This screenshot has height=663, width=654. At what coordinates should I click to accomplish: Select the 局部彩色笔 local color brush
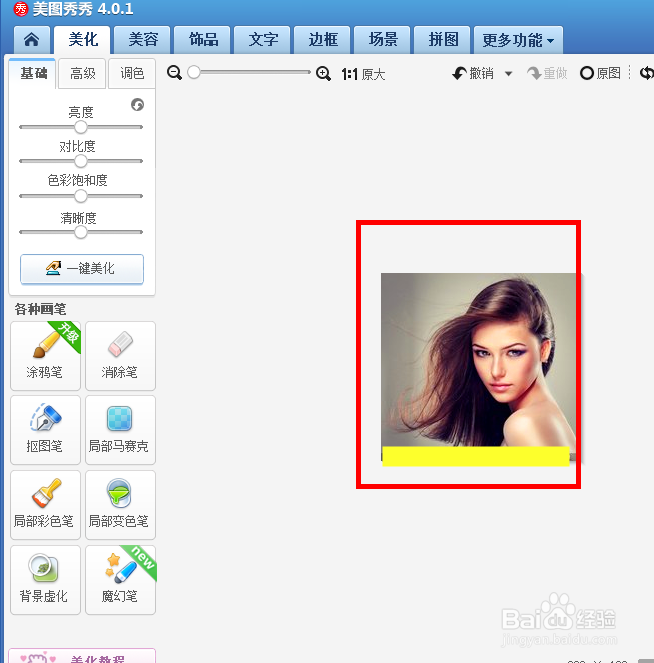click(x=45, y=505)
